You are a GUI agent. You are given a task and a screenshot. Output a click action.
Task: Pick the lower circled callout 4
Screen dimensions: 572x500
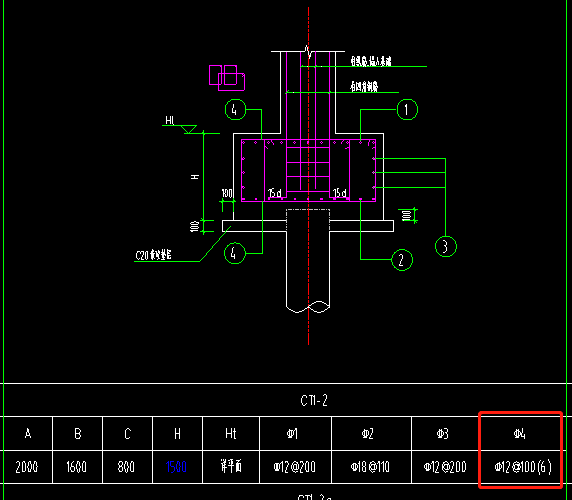(x=235, y=253)
